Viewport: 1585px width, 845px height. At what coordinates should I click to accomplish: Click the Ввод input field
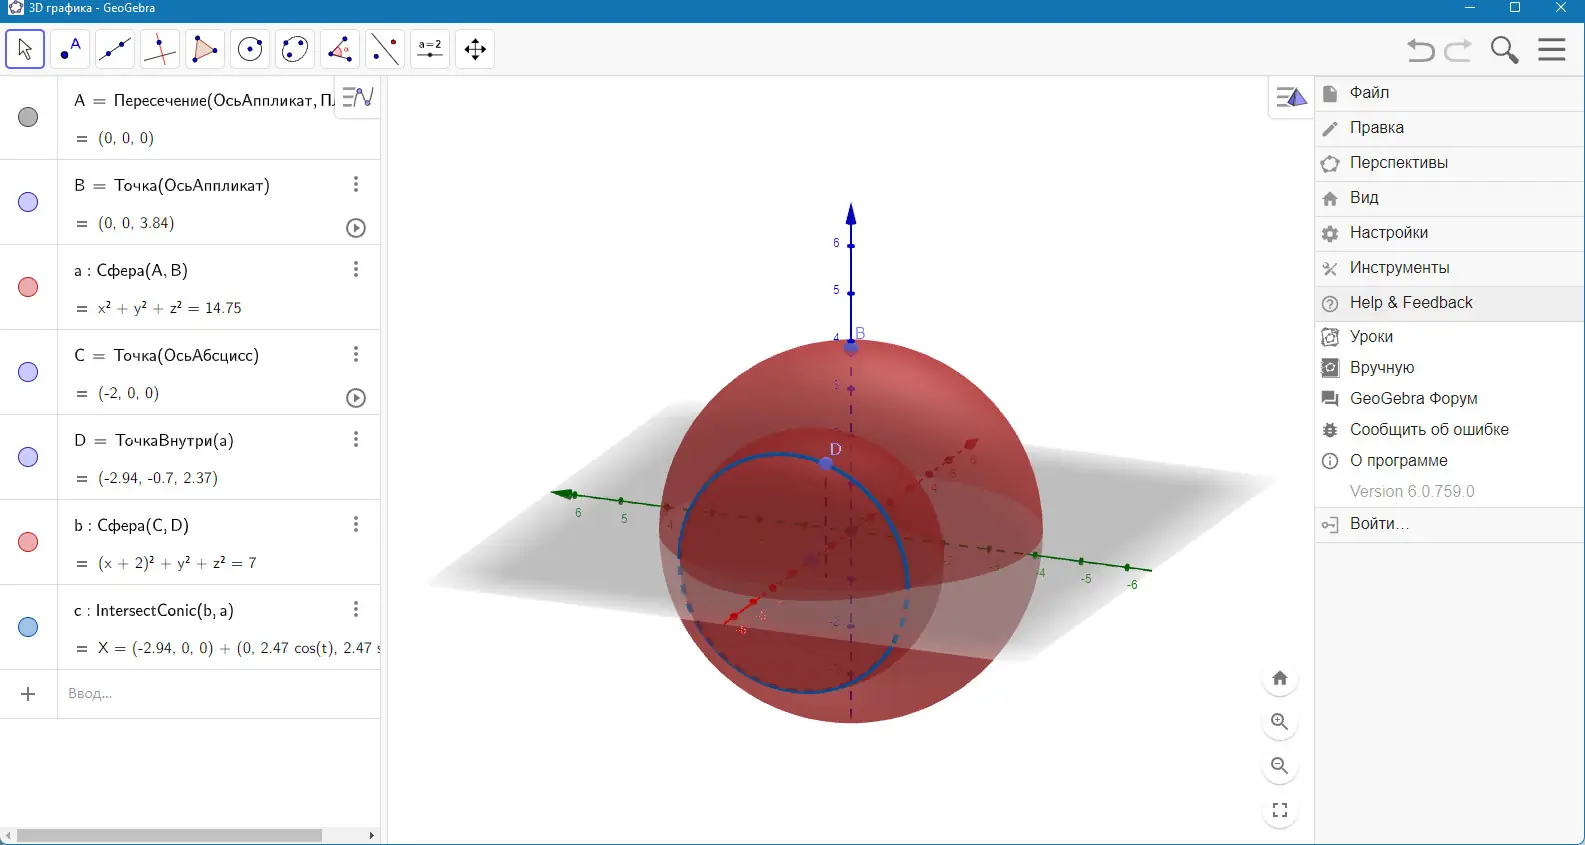click(x=218, y=694)
